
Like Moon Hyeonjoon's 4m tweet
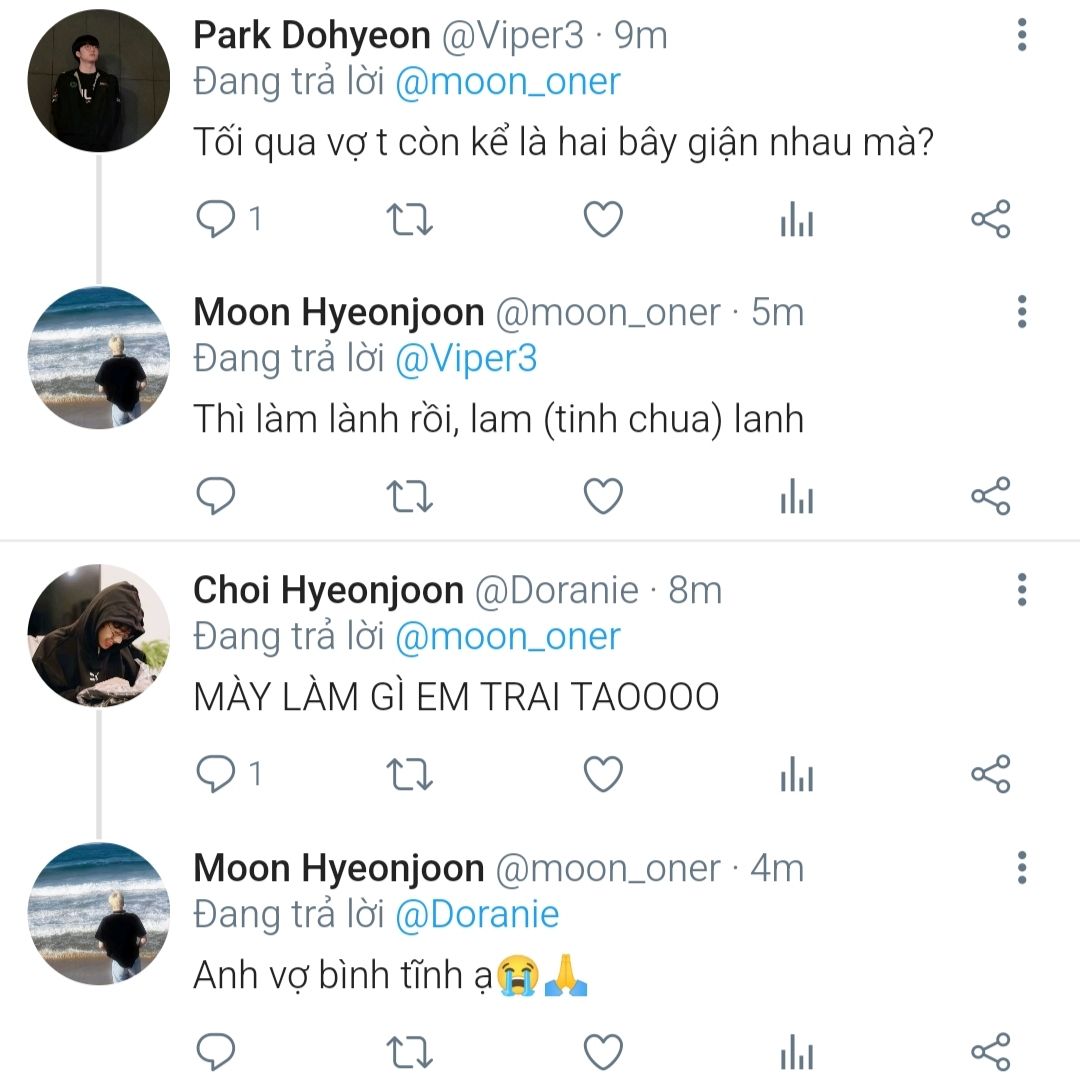603,1051
